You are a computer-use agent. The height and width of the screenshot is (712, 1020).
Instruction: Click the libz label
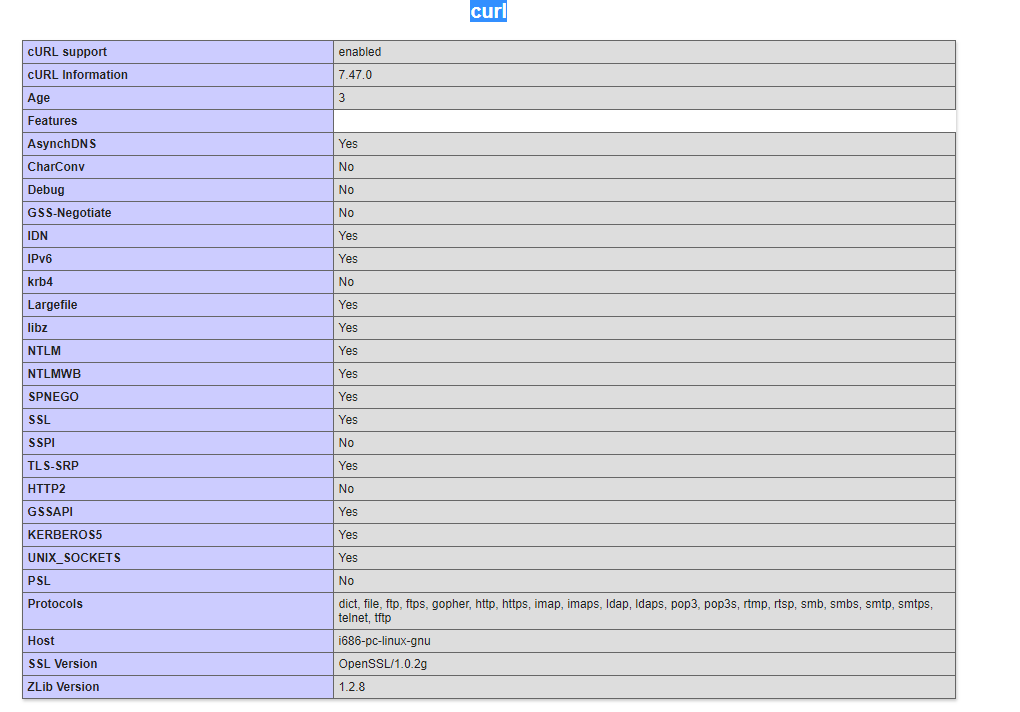click(x=37, y=328)
